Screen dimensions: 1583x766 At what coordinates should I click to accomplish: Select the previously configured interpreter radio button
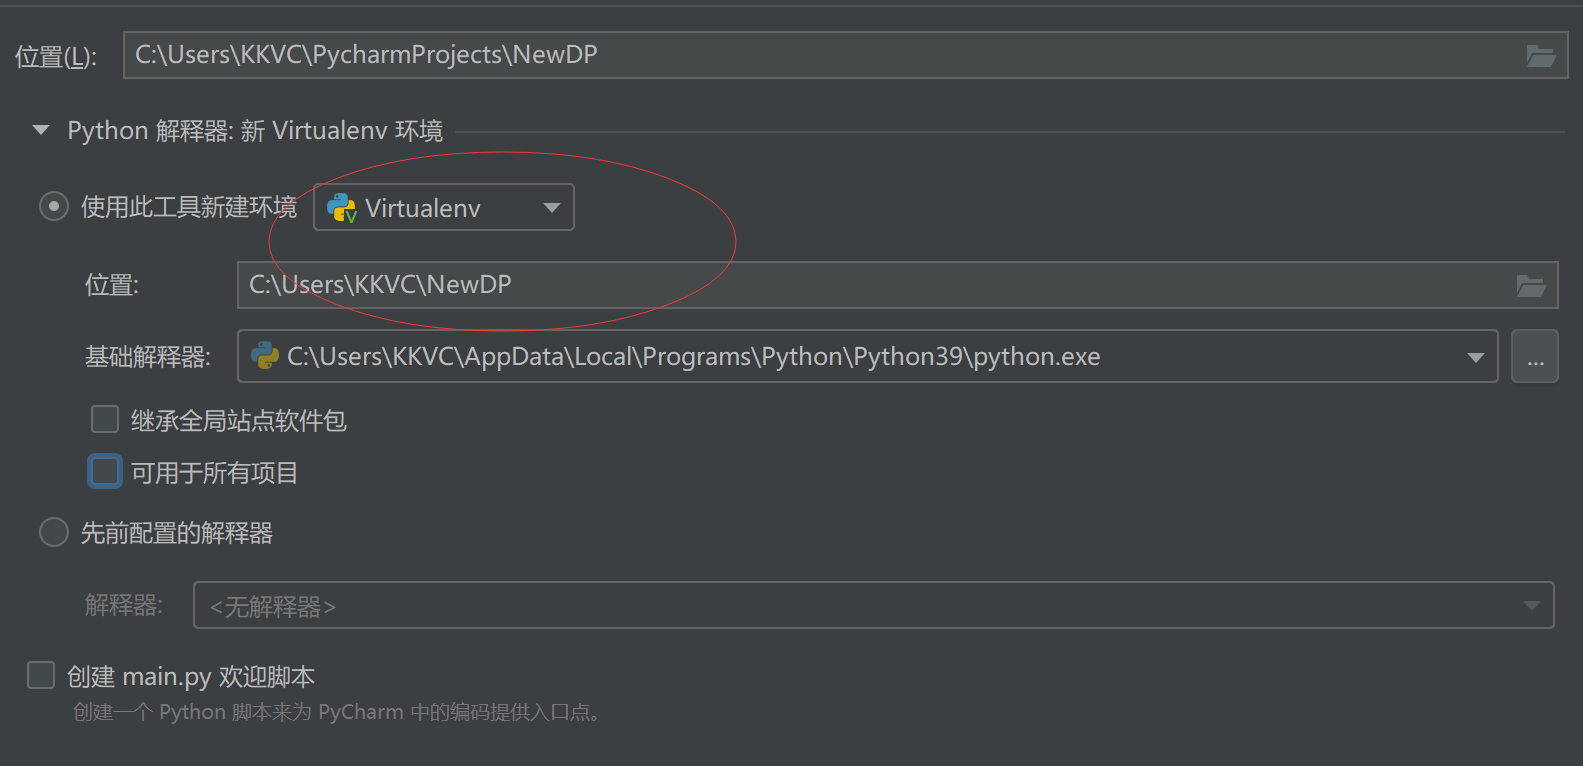click(54, 532)
